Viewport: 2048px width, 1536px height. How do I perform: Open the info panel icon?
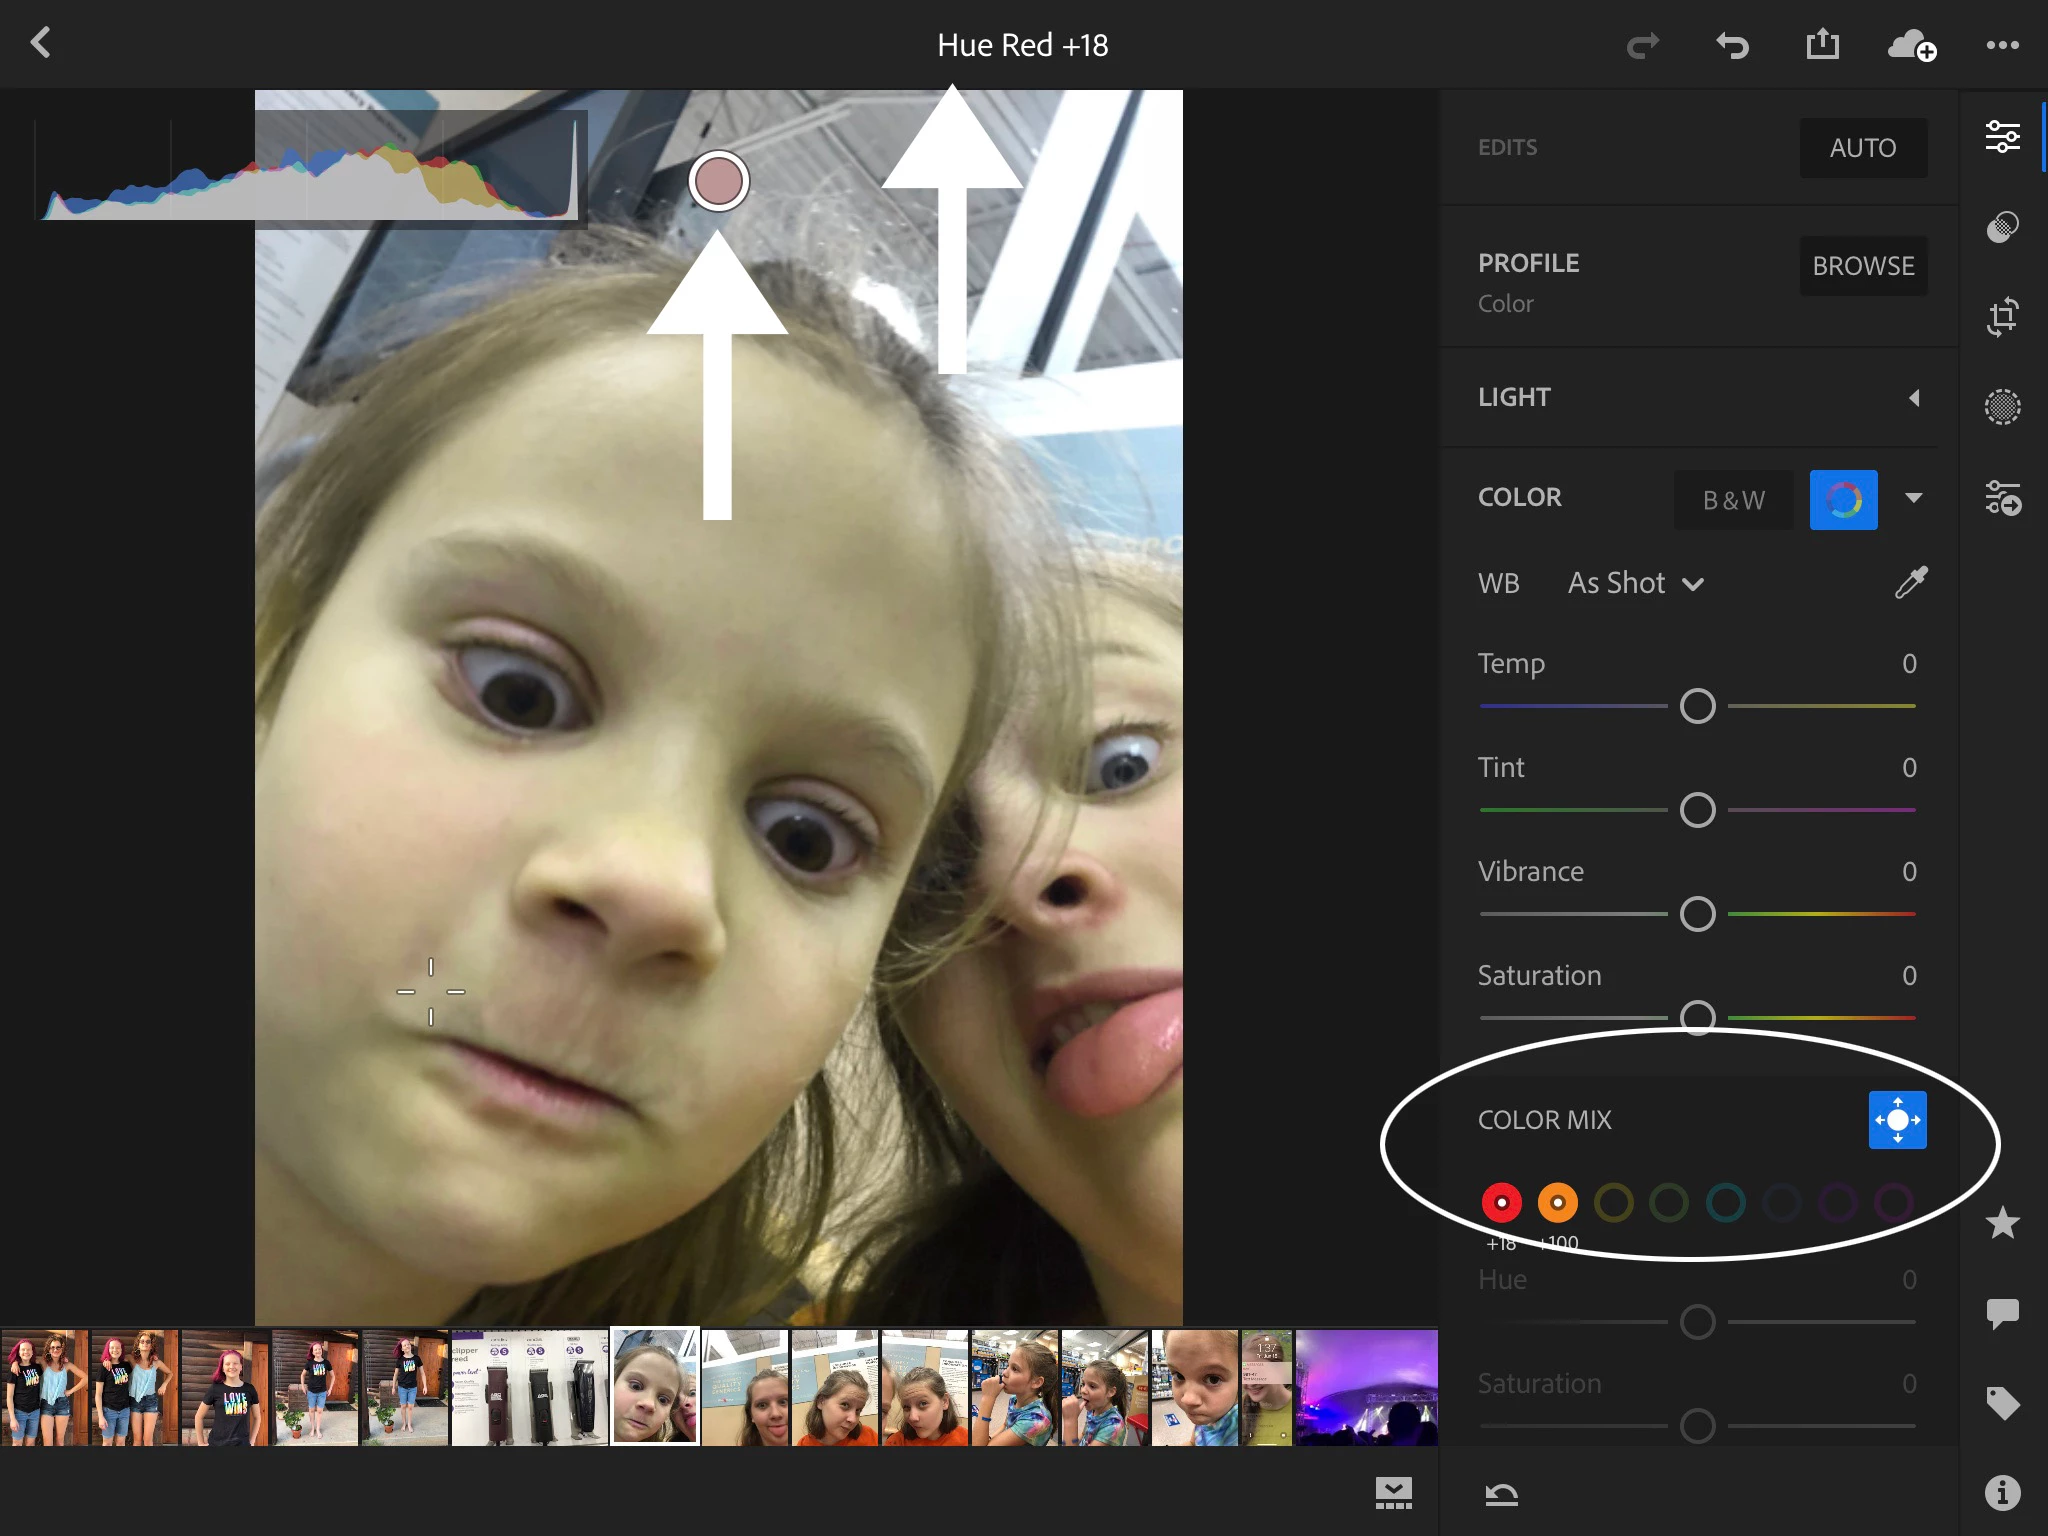(x=2002, y=1493)
